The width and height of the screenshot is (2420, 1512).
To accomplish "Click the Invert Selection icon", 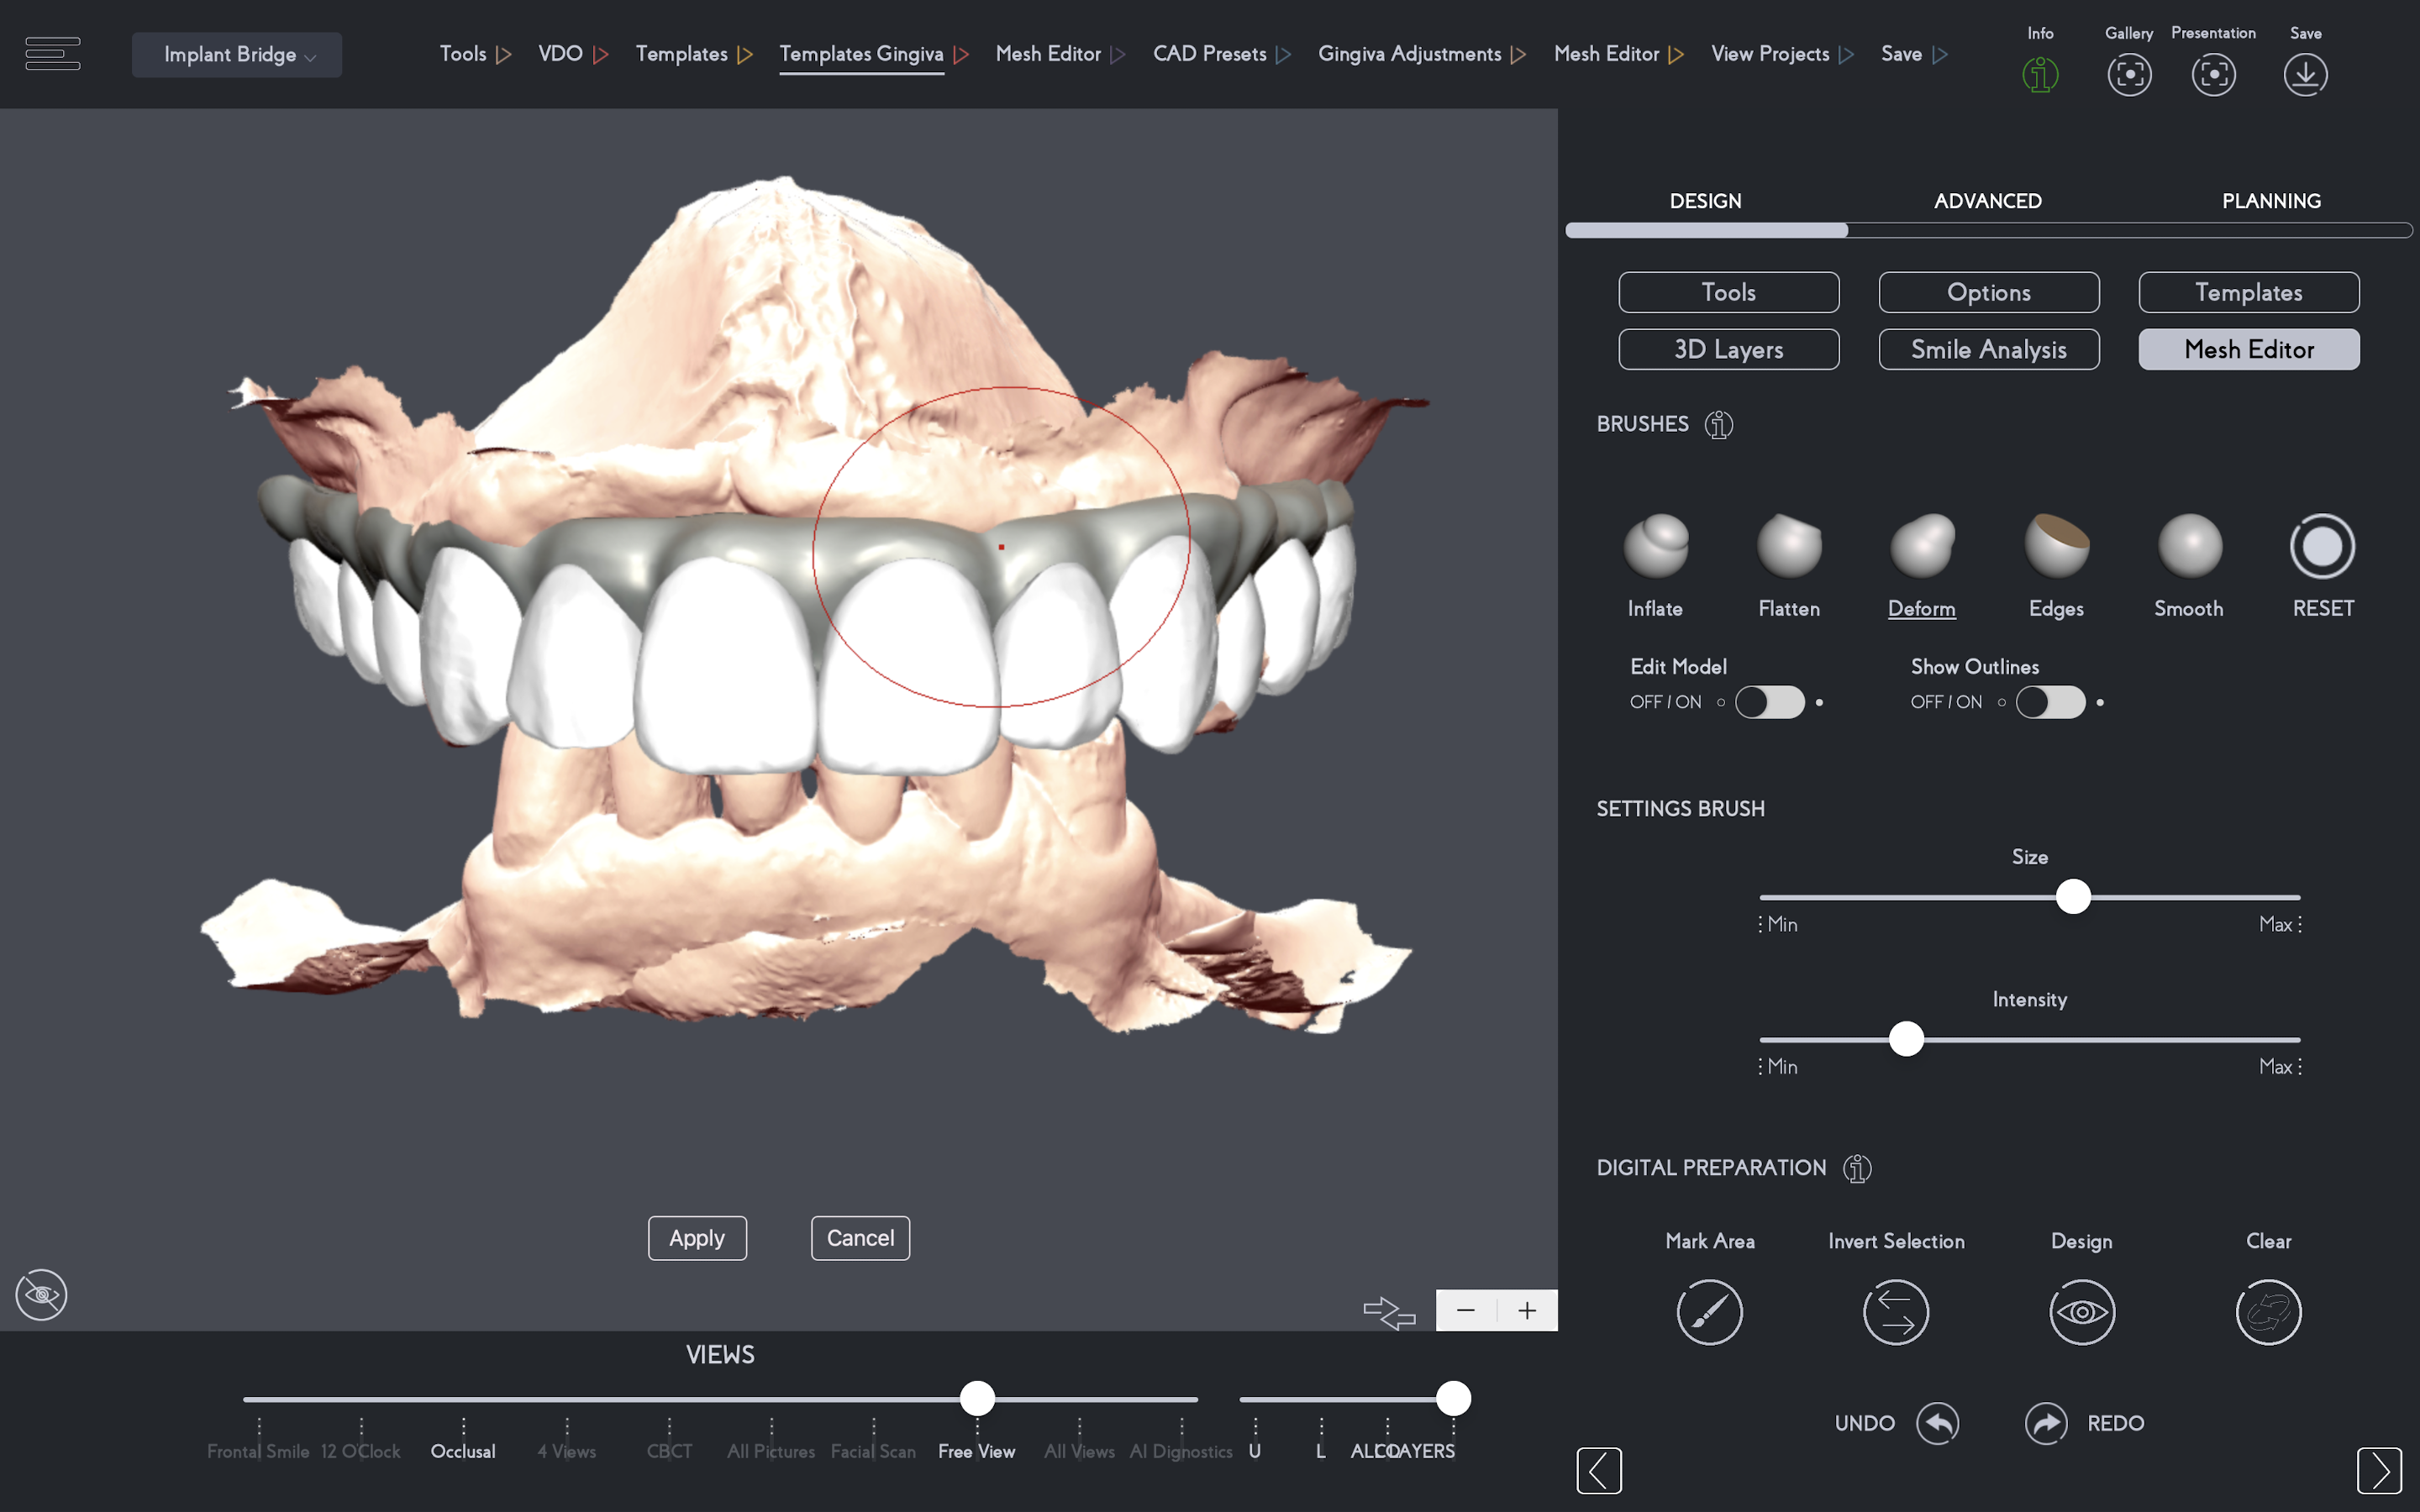I will [1895, 1311].
